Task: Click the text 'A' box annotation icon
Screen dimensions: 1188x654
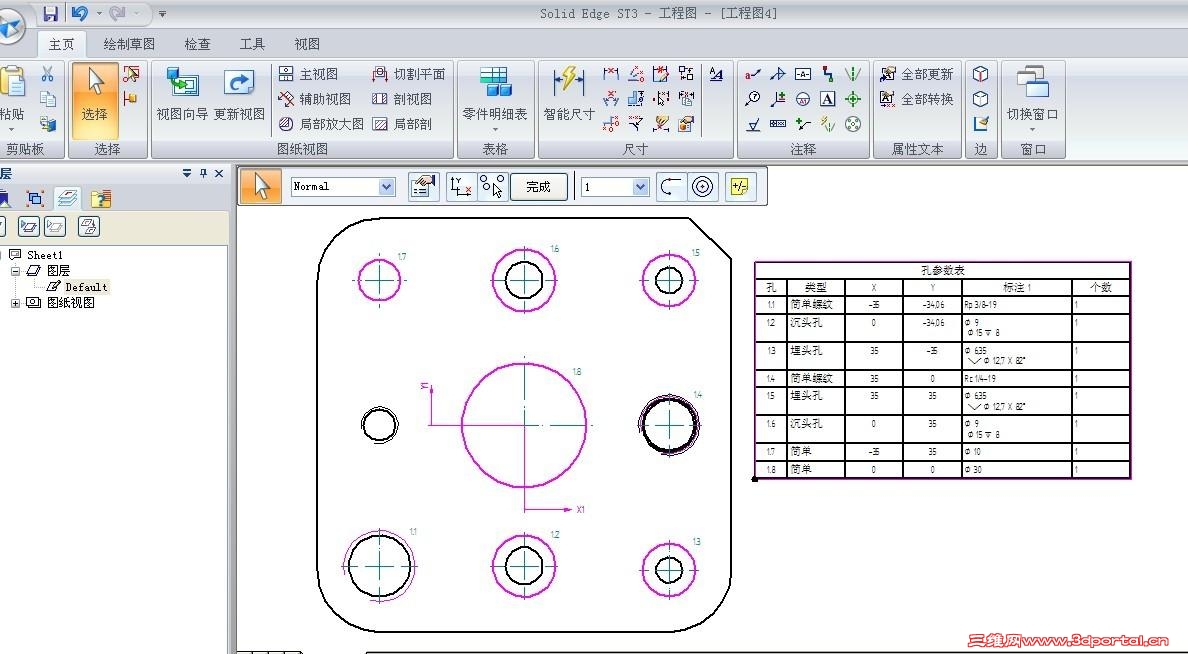Action: tap(828, 99)
